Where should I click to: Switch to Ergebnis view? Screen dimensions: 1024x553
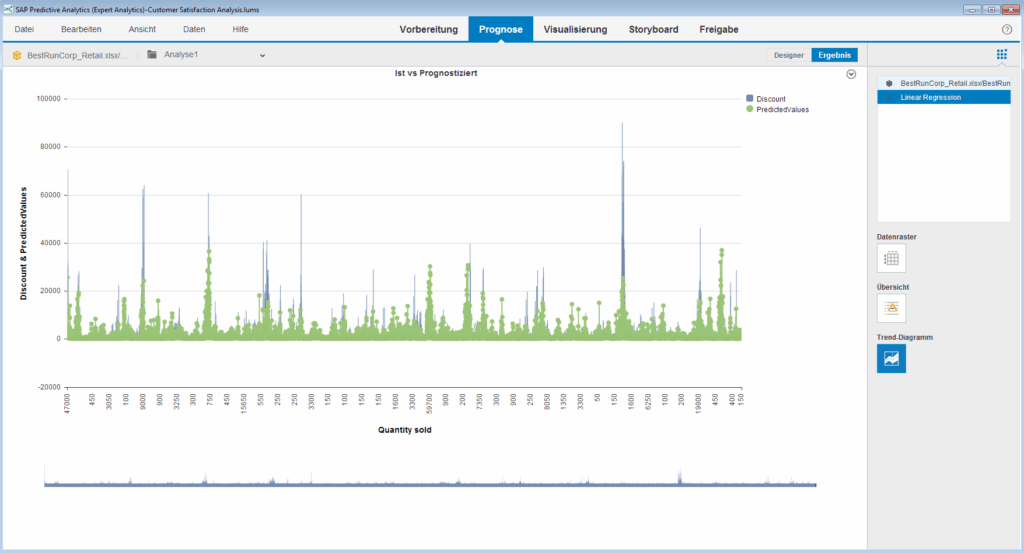click(x=834, y=55)
